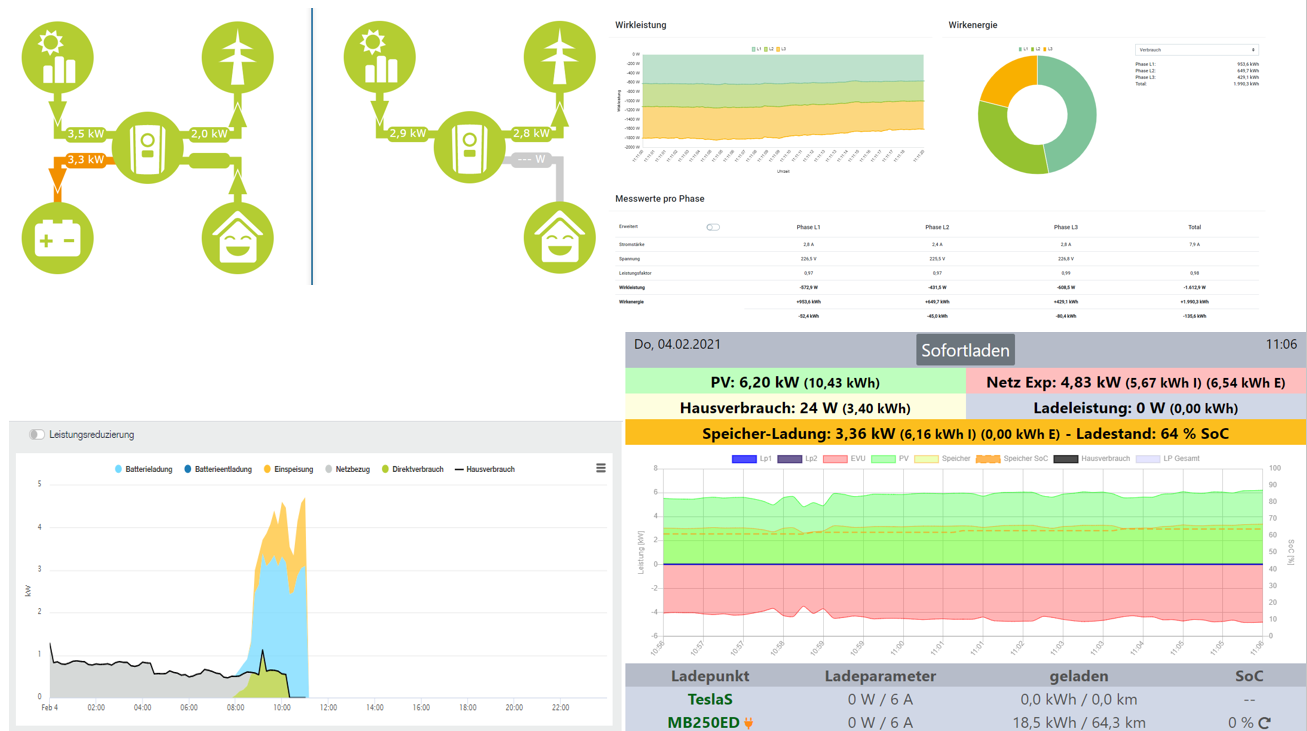Click the house icon below the '--- W' line
1307x731 pixels.
tap(560, 238)
